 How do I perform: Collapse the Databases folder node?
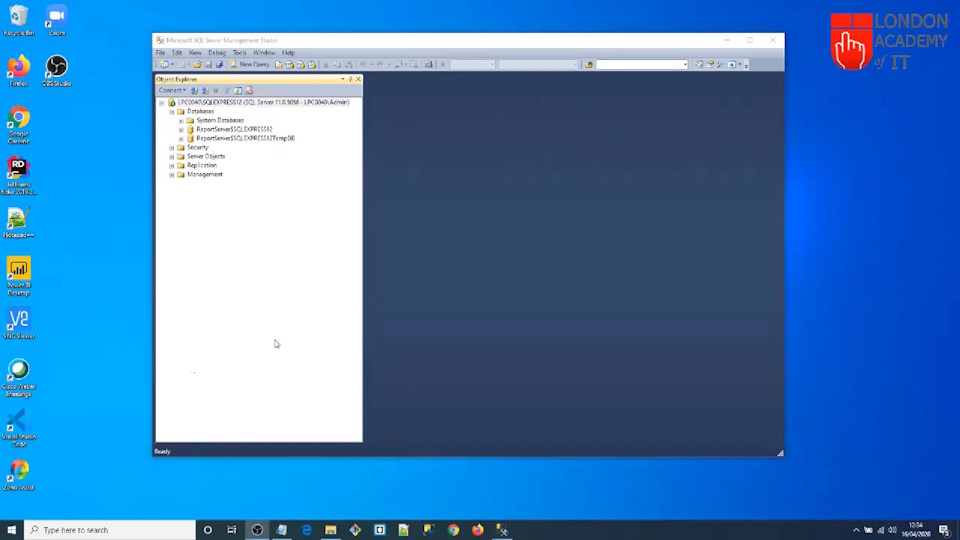[171, 112]
